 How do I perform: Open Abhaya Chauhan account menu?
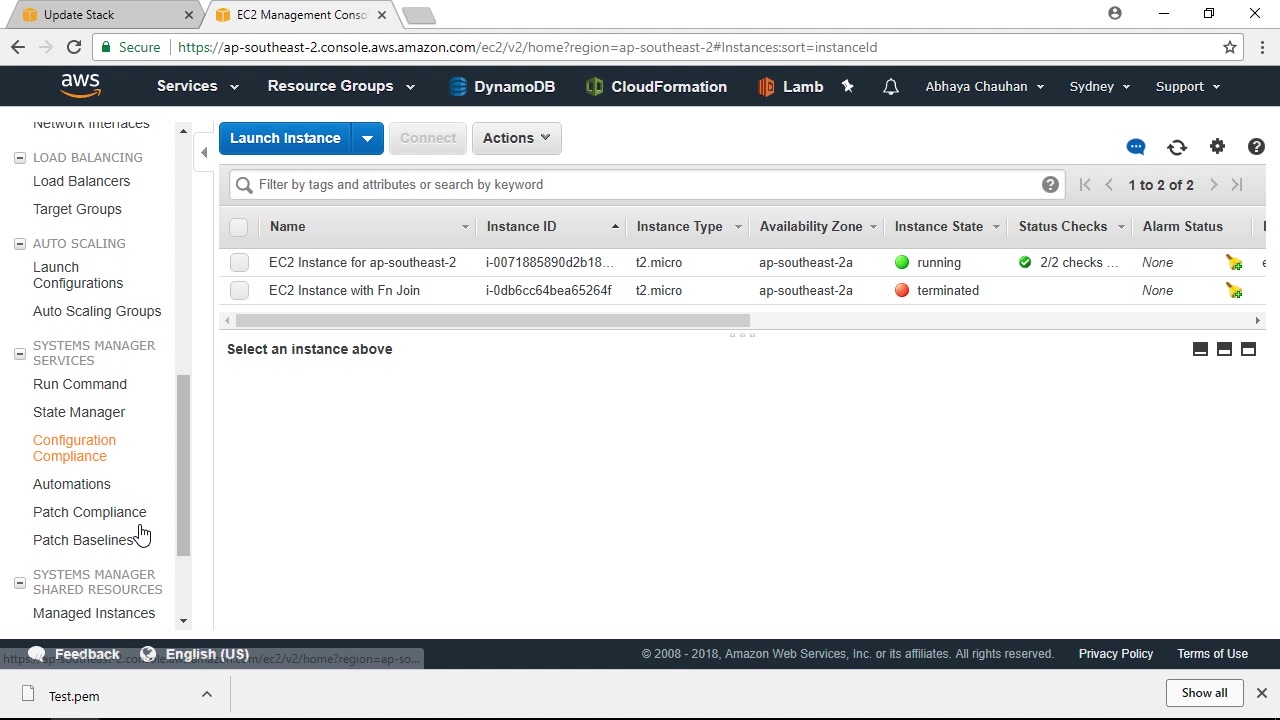coord(985,86)
